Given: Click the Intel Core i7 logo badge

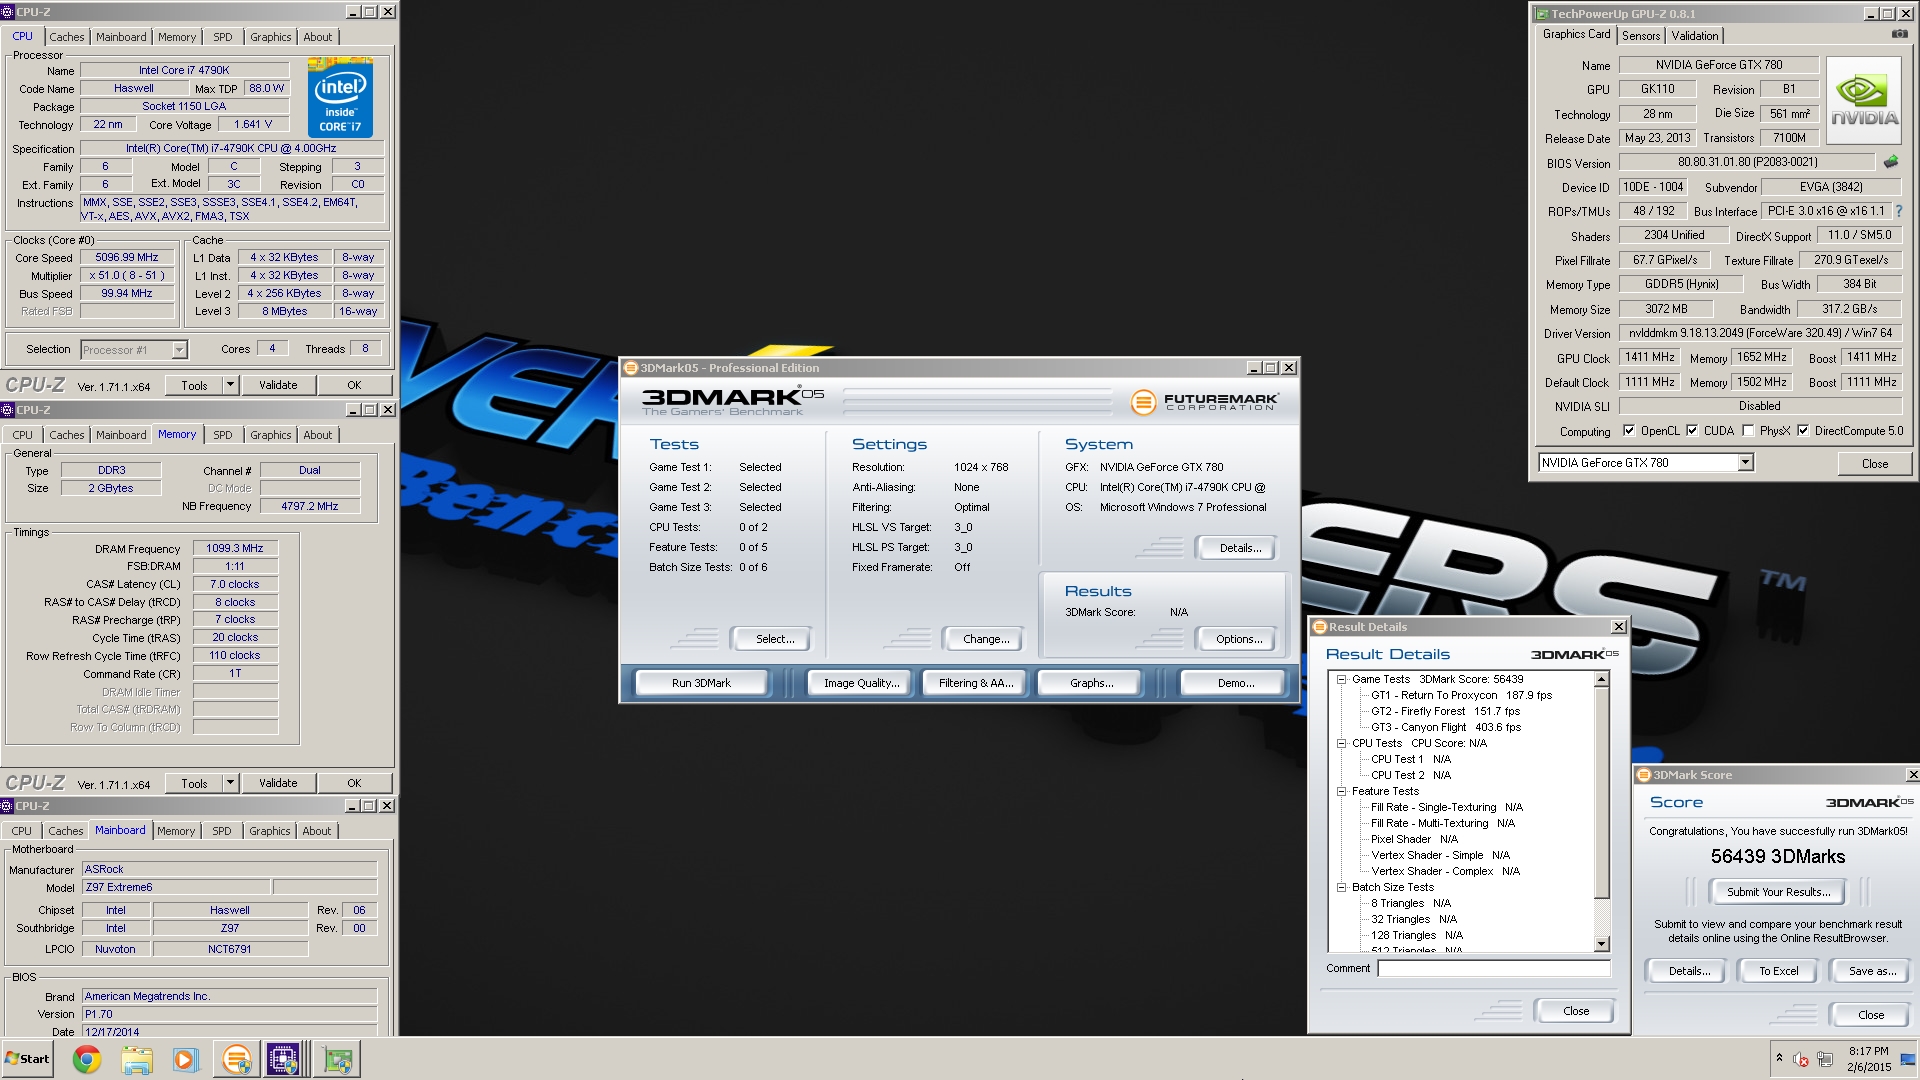Looking at the screenshot, I should pos(340,98).
